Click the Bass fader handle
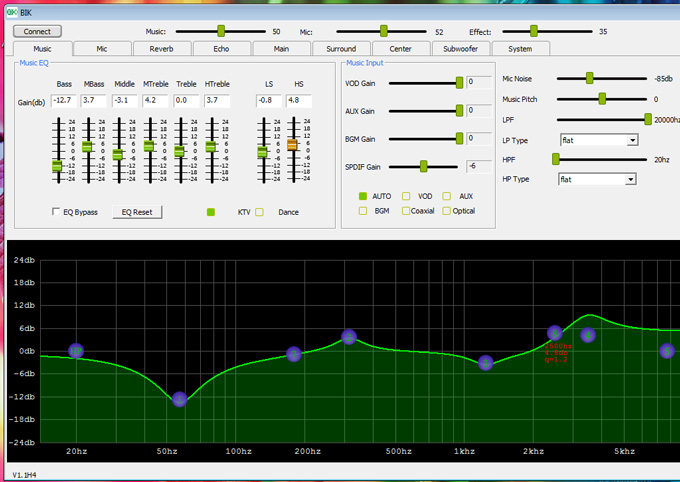Image resolution: width=680 pixels, height=482 pixels. point(57,166)
